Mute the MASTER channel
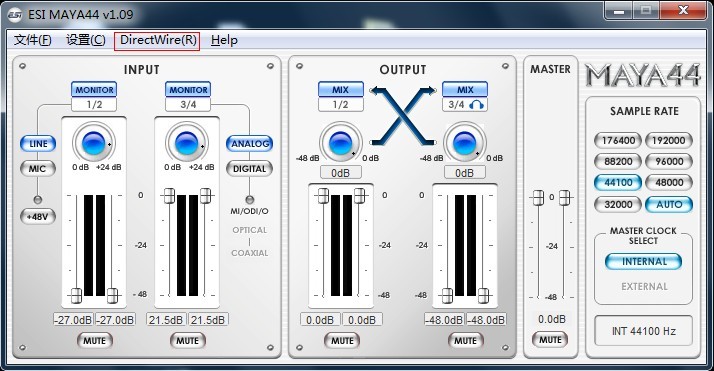The height and width of the screenshot is (371, 714). coord(550,340)
